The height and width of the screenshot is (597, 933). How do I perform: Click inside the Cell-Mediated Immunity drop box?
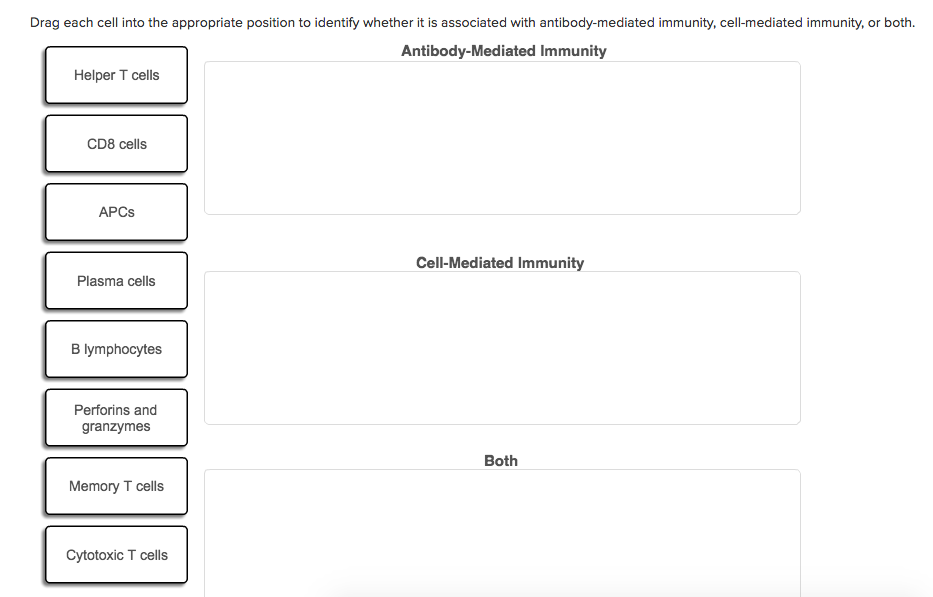[502, 348]
